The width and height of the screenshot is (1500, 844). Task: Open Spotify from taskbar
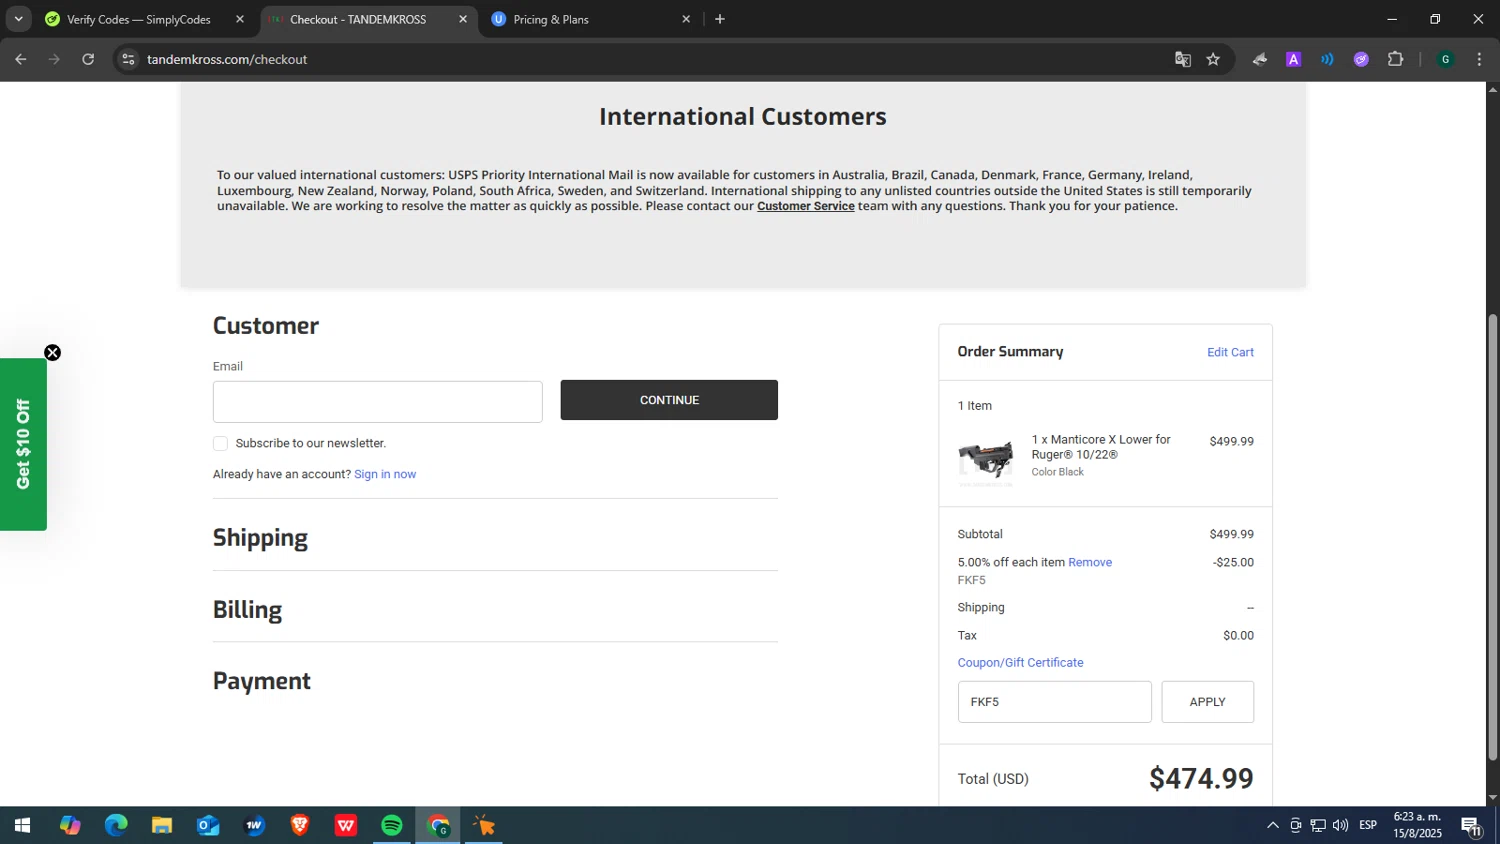392,825
